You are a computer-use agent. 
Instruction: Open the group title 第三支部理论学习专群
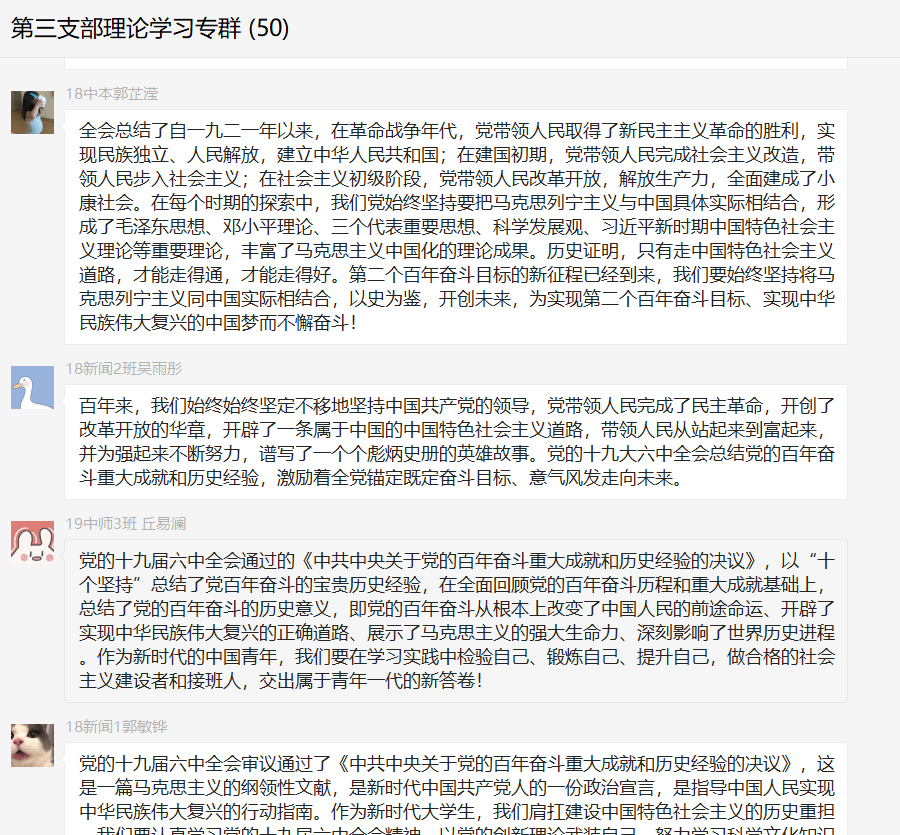click(126, 28)
